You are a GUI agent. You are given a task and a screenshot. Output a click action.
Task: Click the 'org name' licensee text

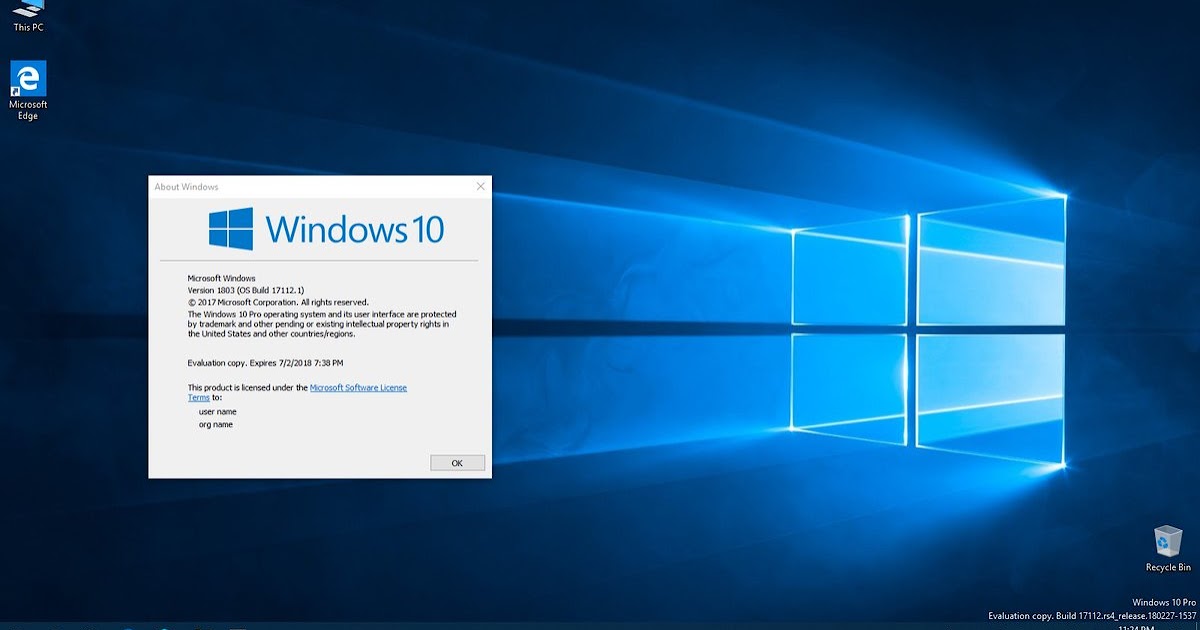point(216,424)
